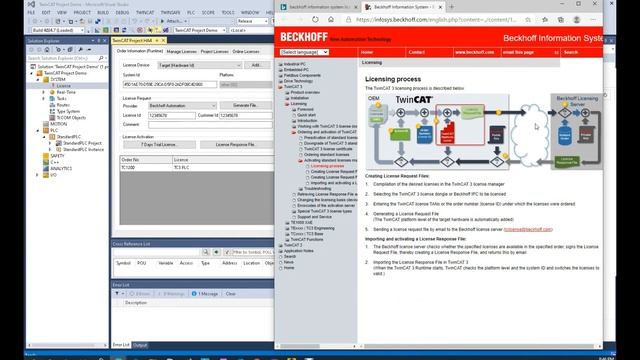Open Quick start in Beckhoff navigation tree
This screenshot has width=640, height=360.
307,115
